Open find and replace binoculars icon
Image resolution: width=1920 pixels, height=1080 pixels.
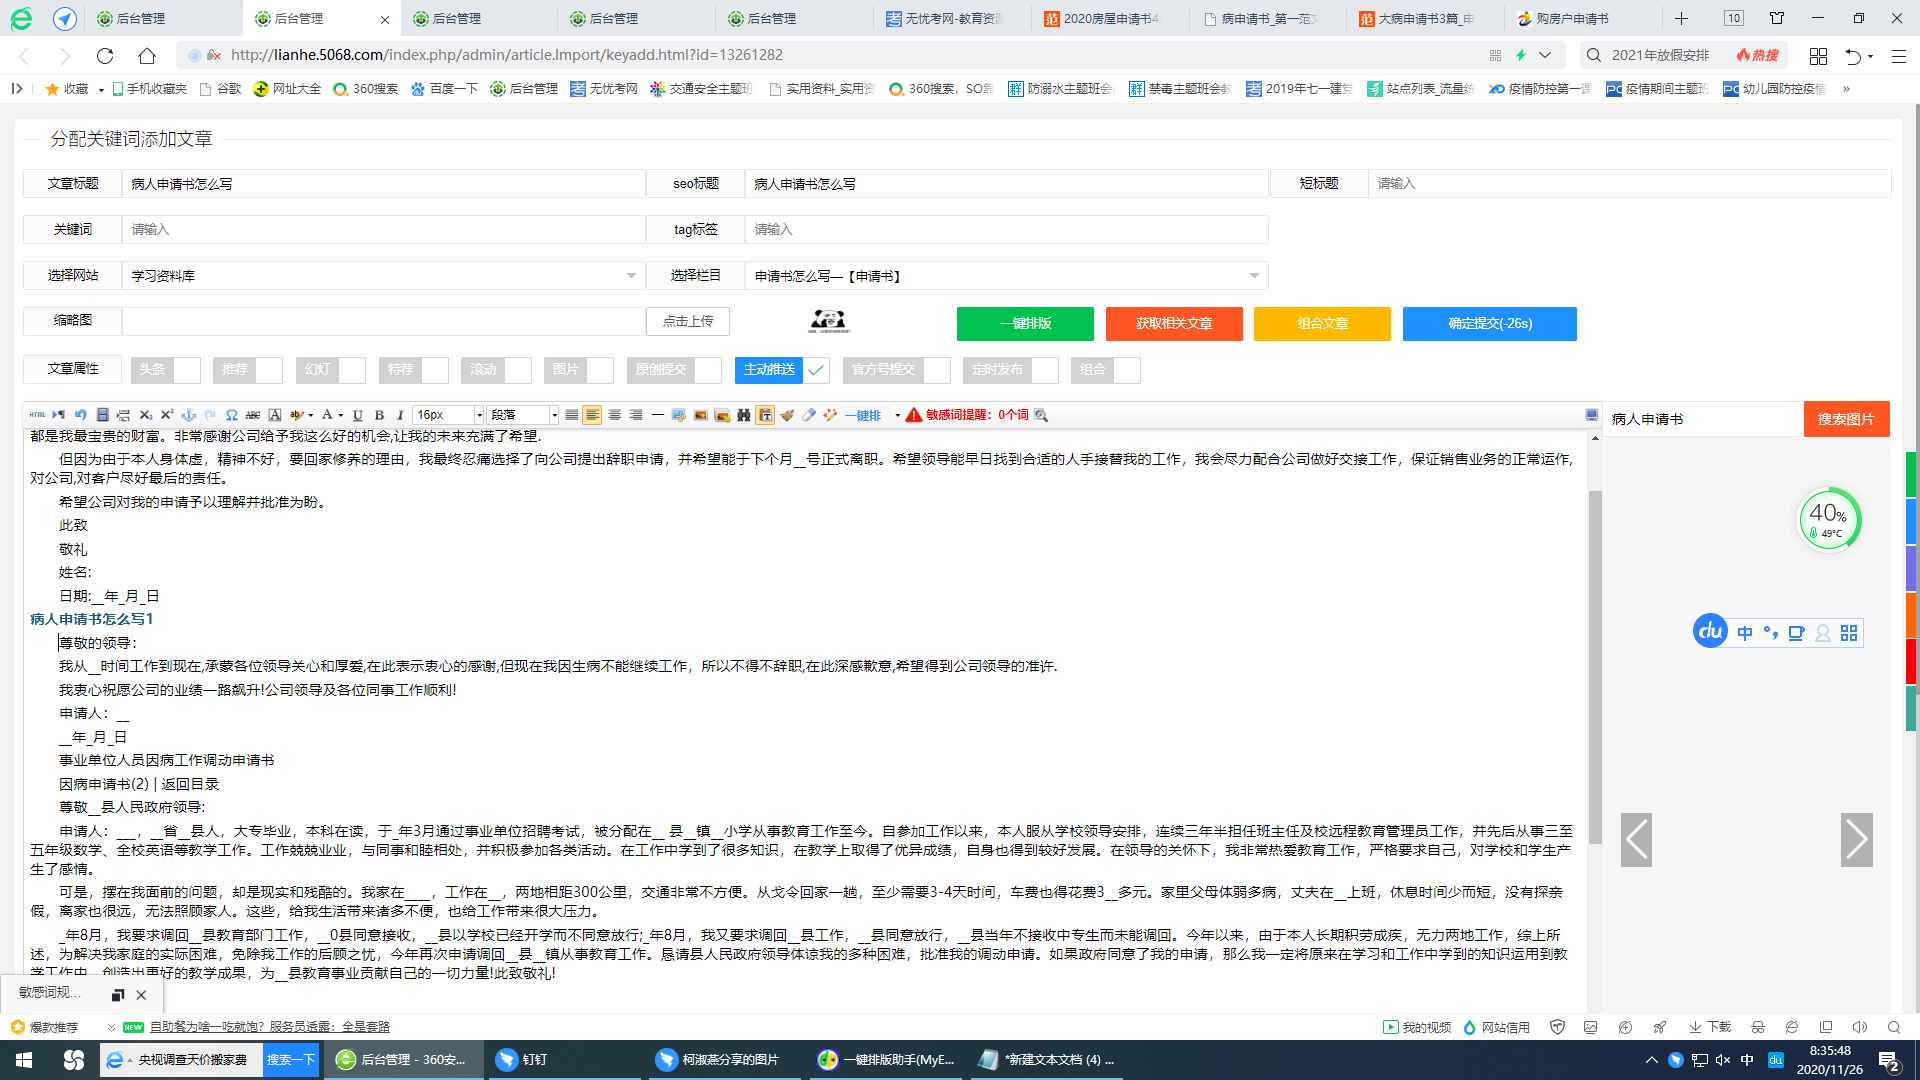coord(743,415)
